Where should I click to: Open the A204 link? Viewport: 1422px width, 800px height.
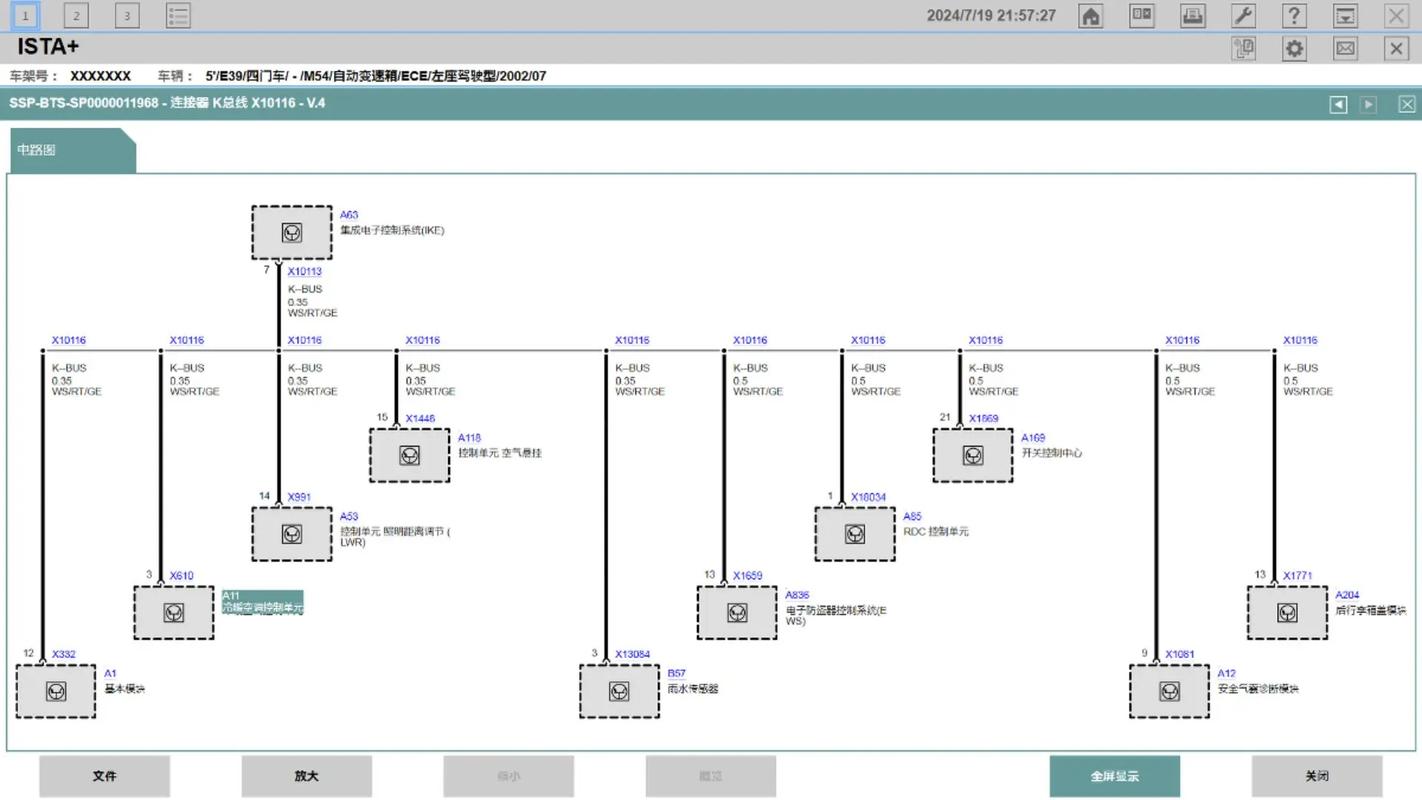point(1347,595)
